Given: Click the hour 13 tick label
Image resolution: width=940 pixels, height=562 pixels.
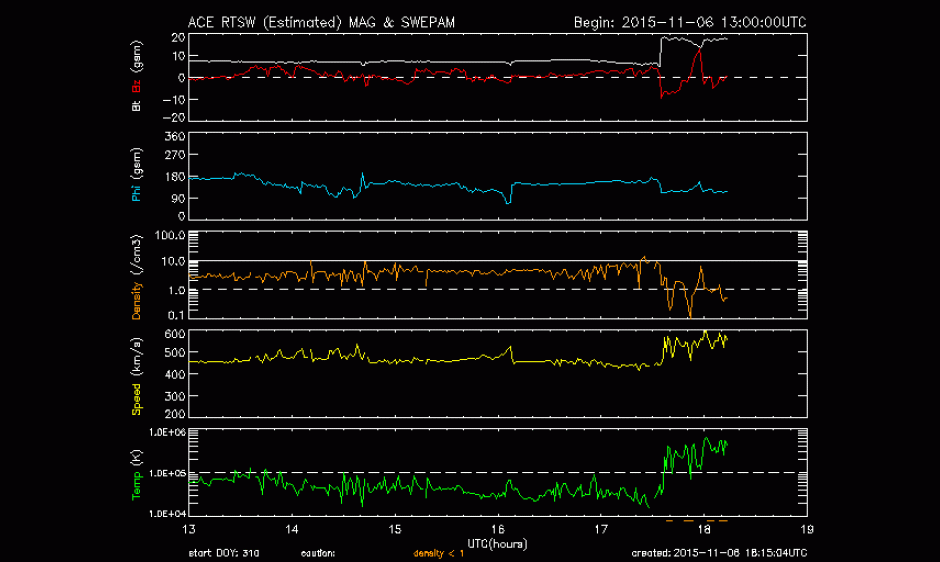Looking at the screenshot, I should click(x=189, y=529).
